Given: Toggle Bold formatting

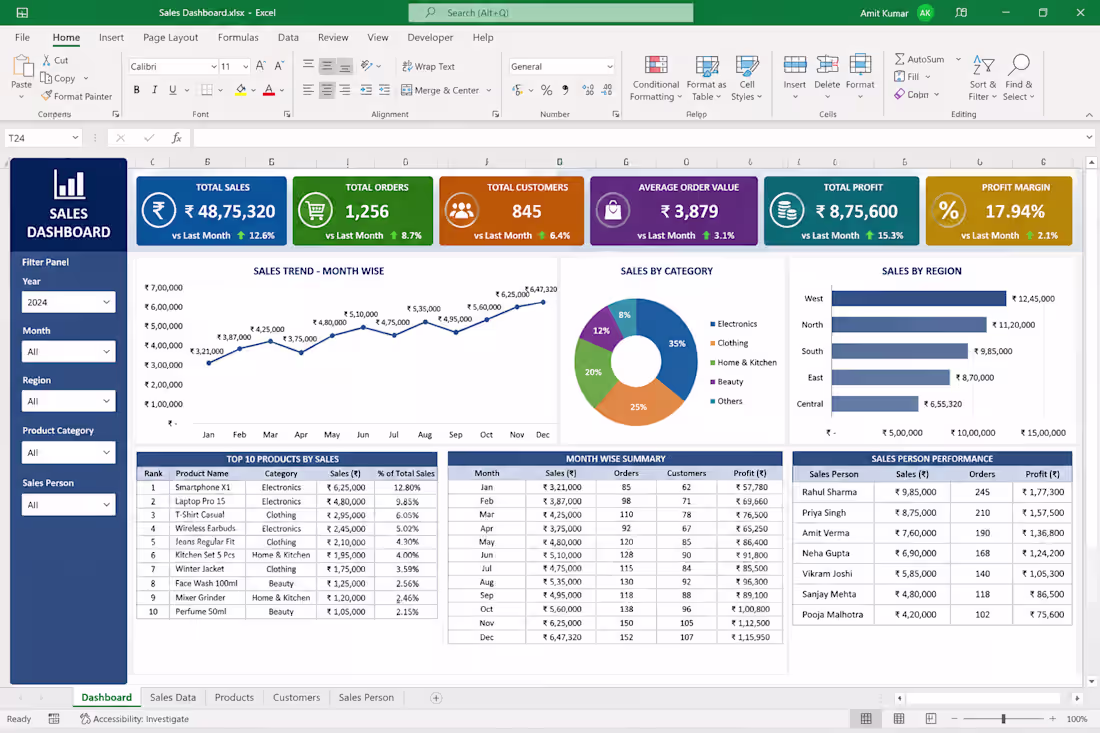Looking at the screenshot, I should (x=137, y=90).
